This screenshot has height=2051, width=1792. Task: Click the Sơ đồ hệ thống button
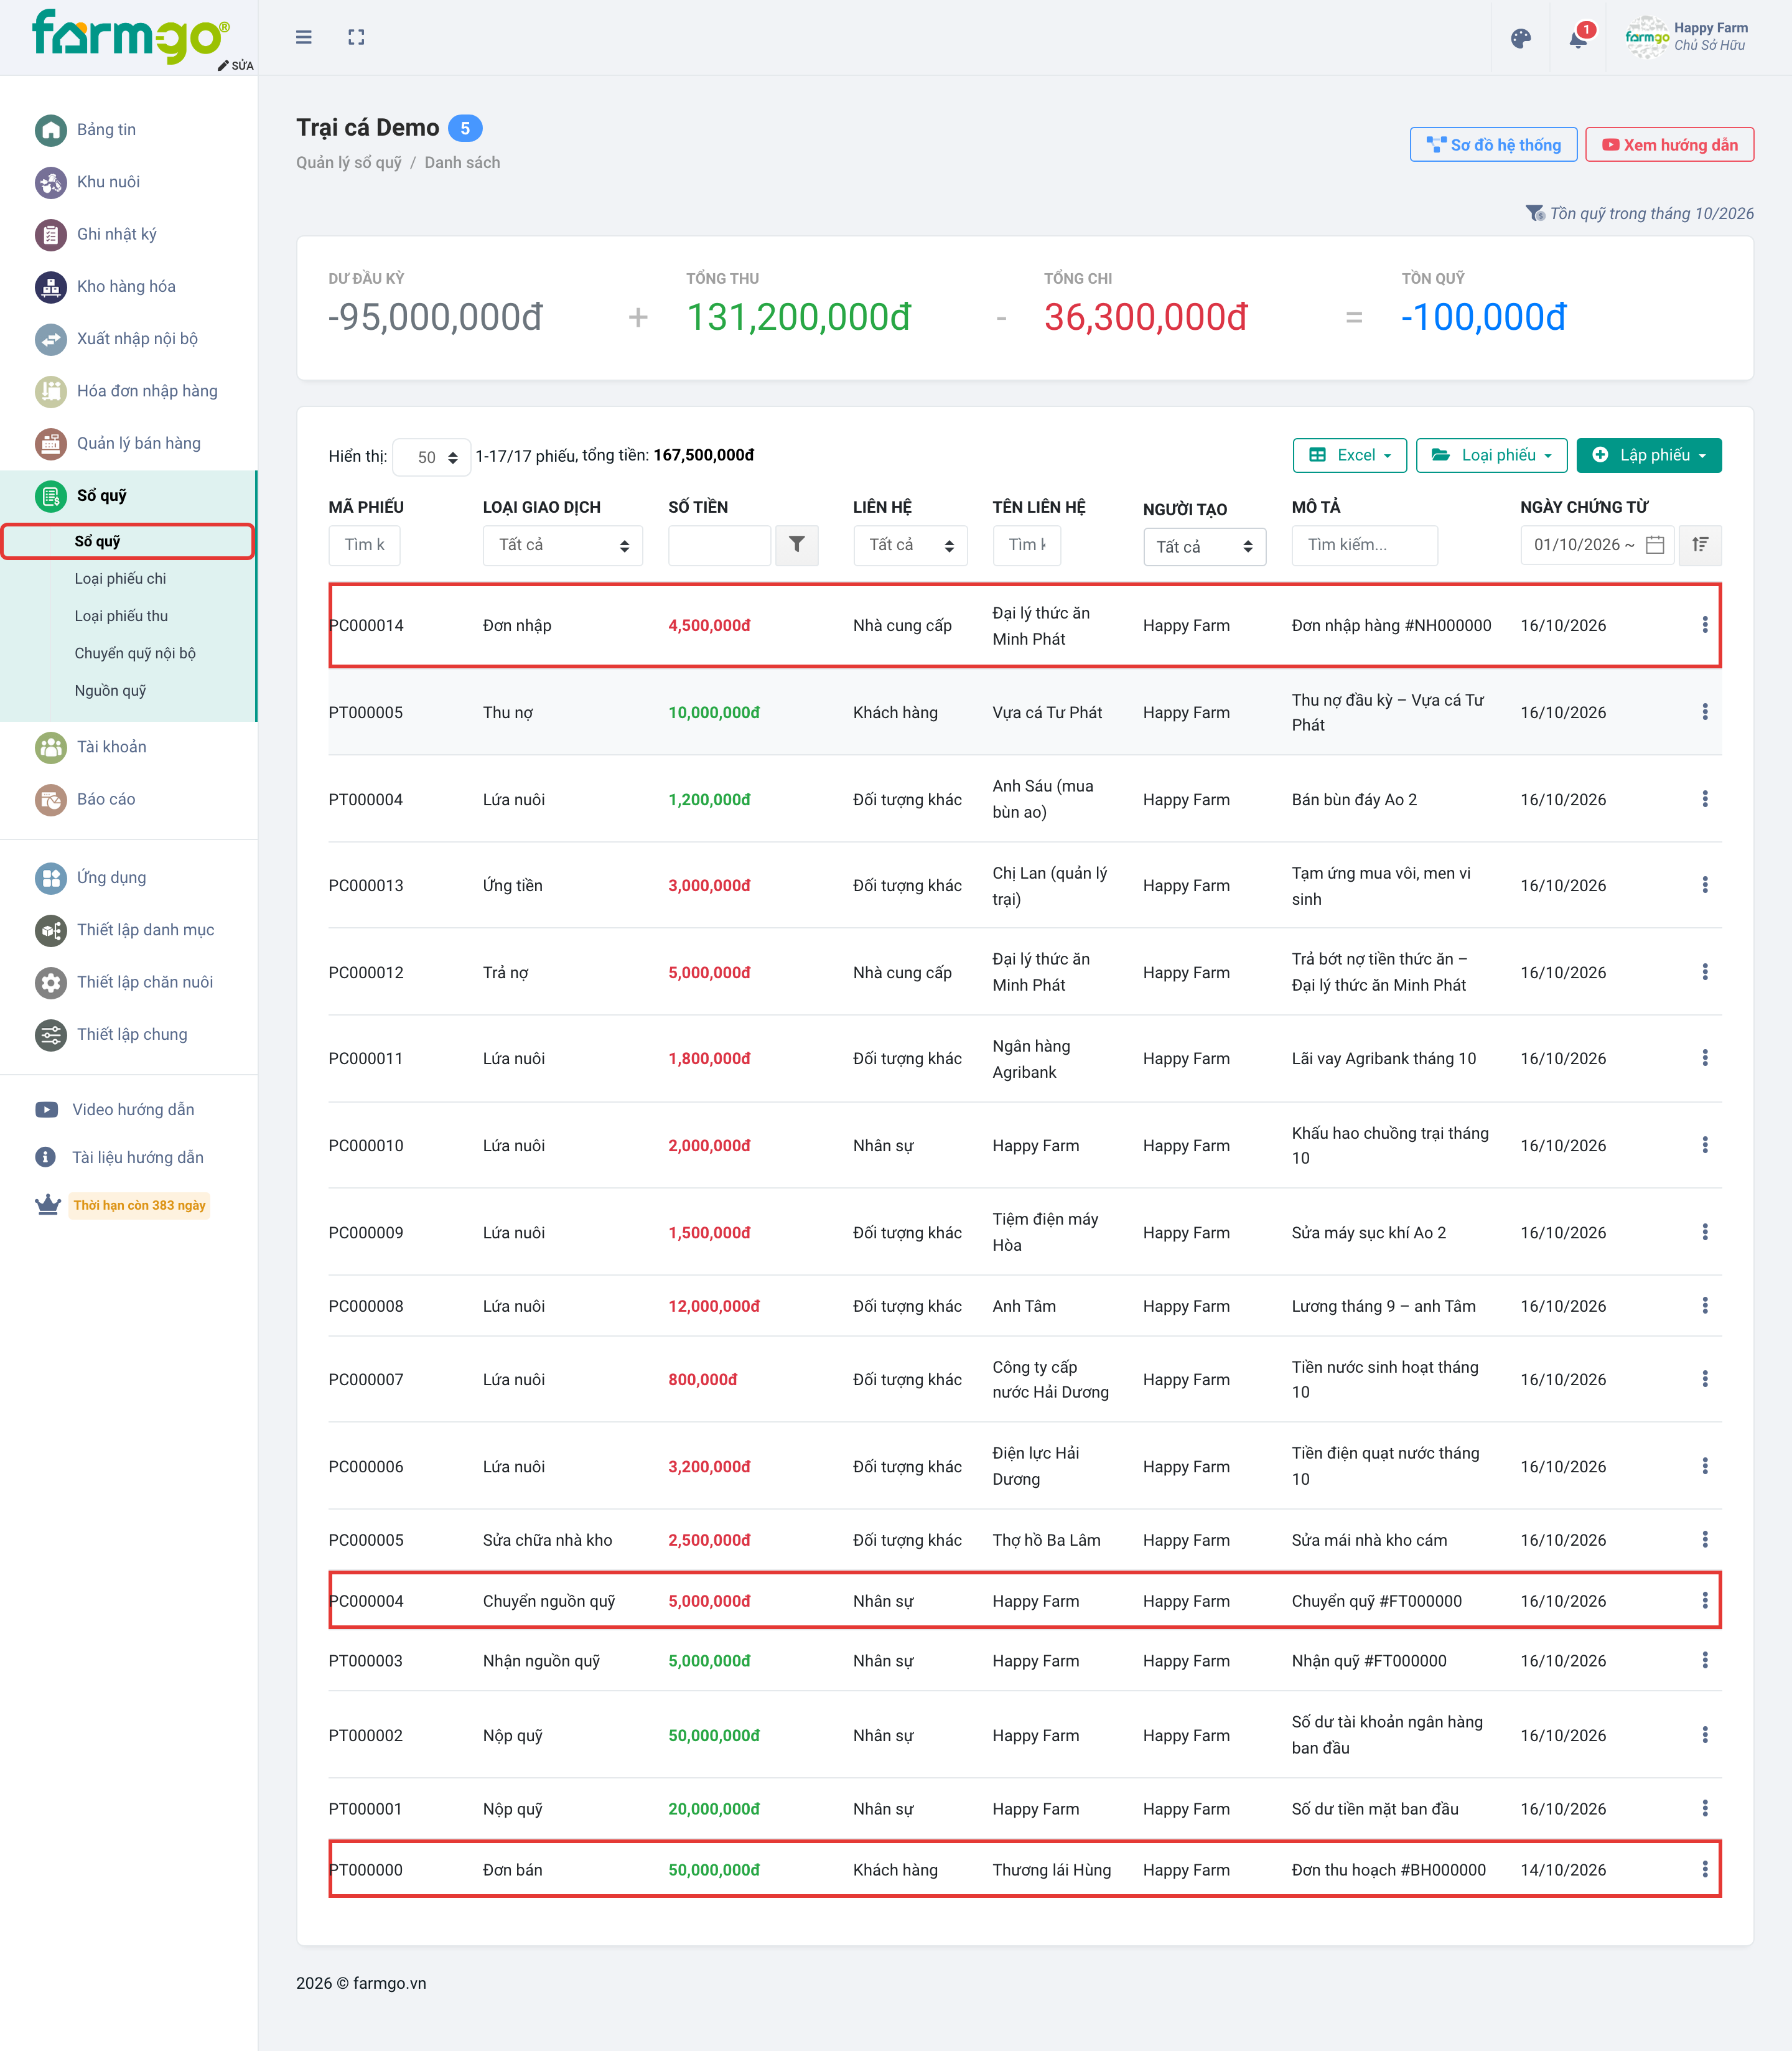coord(1493,145)
